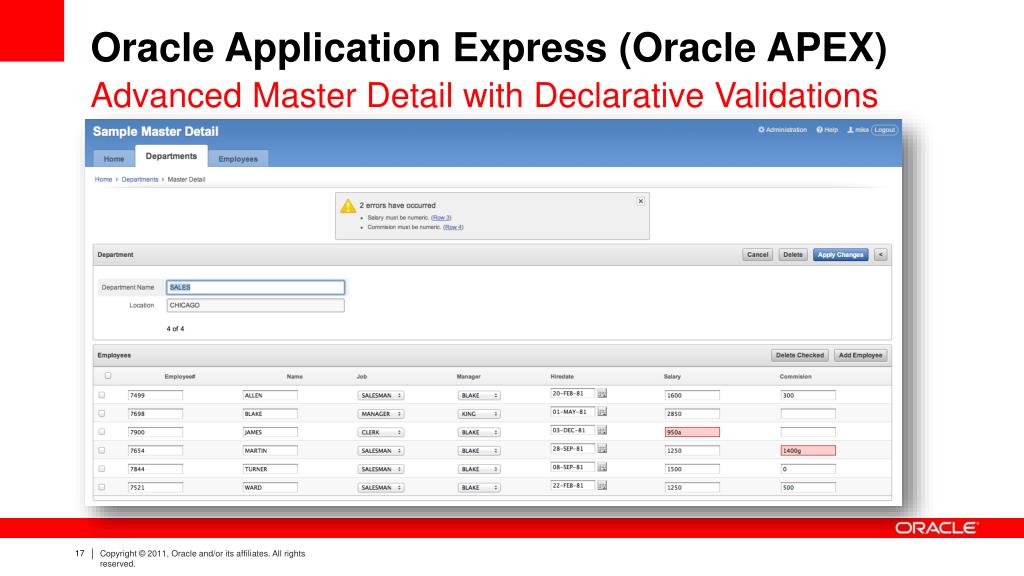Open the MANAGER job dropdown
This screenshot has height=576, width=1024.
tap(381, 414)
